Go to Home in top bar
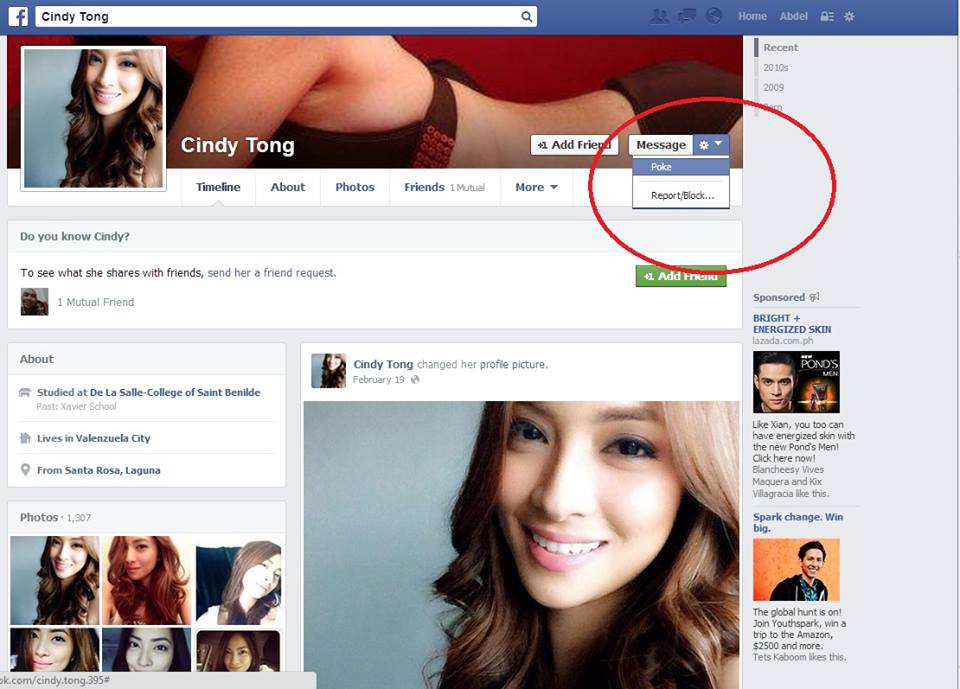The width and height of the screenshot is (960, 689). coord(752,17)
